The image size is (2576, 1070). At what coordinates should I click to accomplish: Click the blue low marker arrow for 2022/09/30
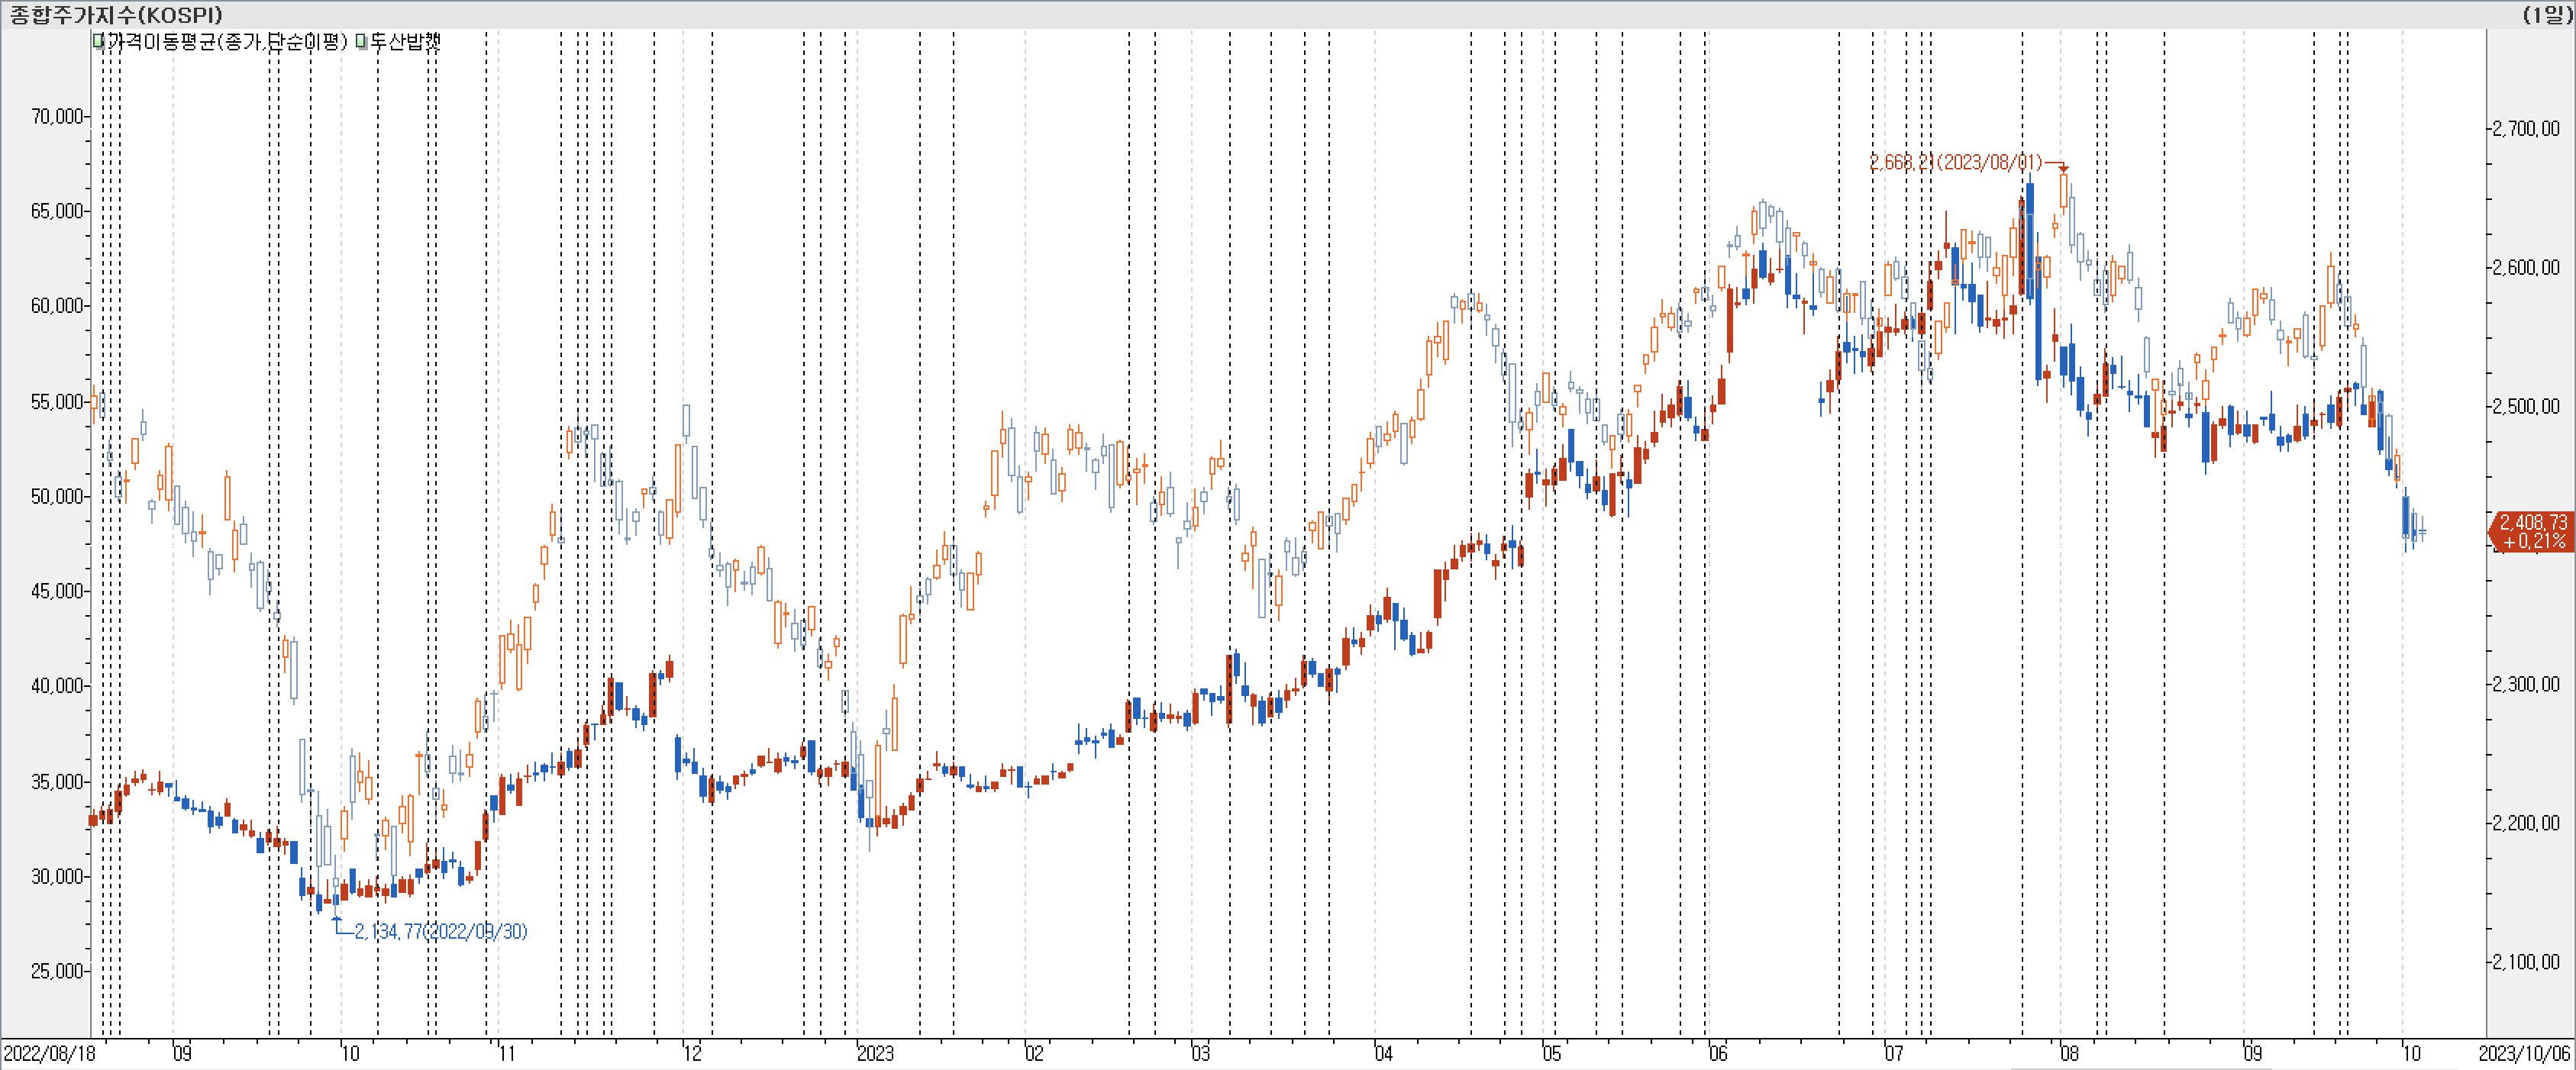(337, 920)
